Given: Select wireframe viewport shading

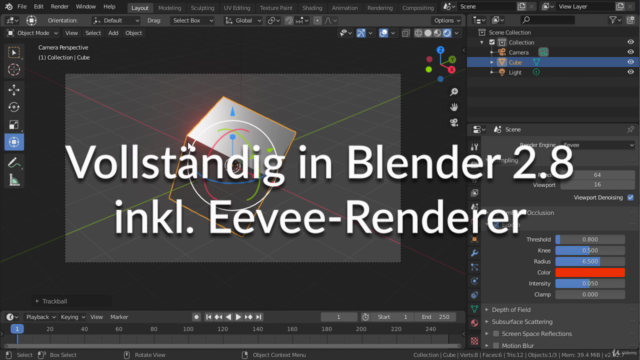Looking at the screenshot, I should pos(418,33).
